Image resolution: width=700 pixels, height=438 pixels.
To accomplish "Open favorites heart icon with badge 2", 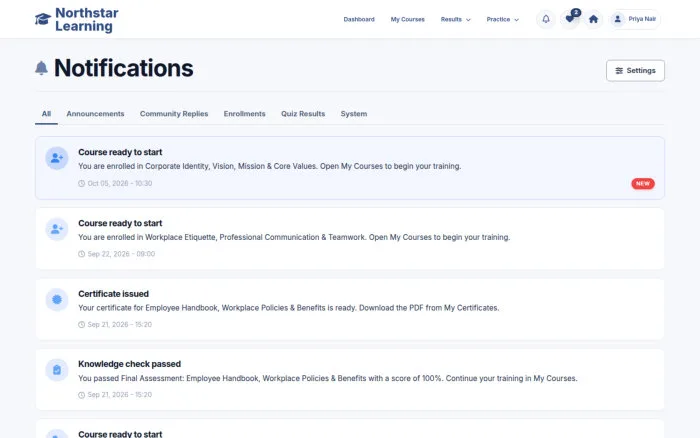I will [570, 19].
